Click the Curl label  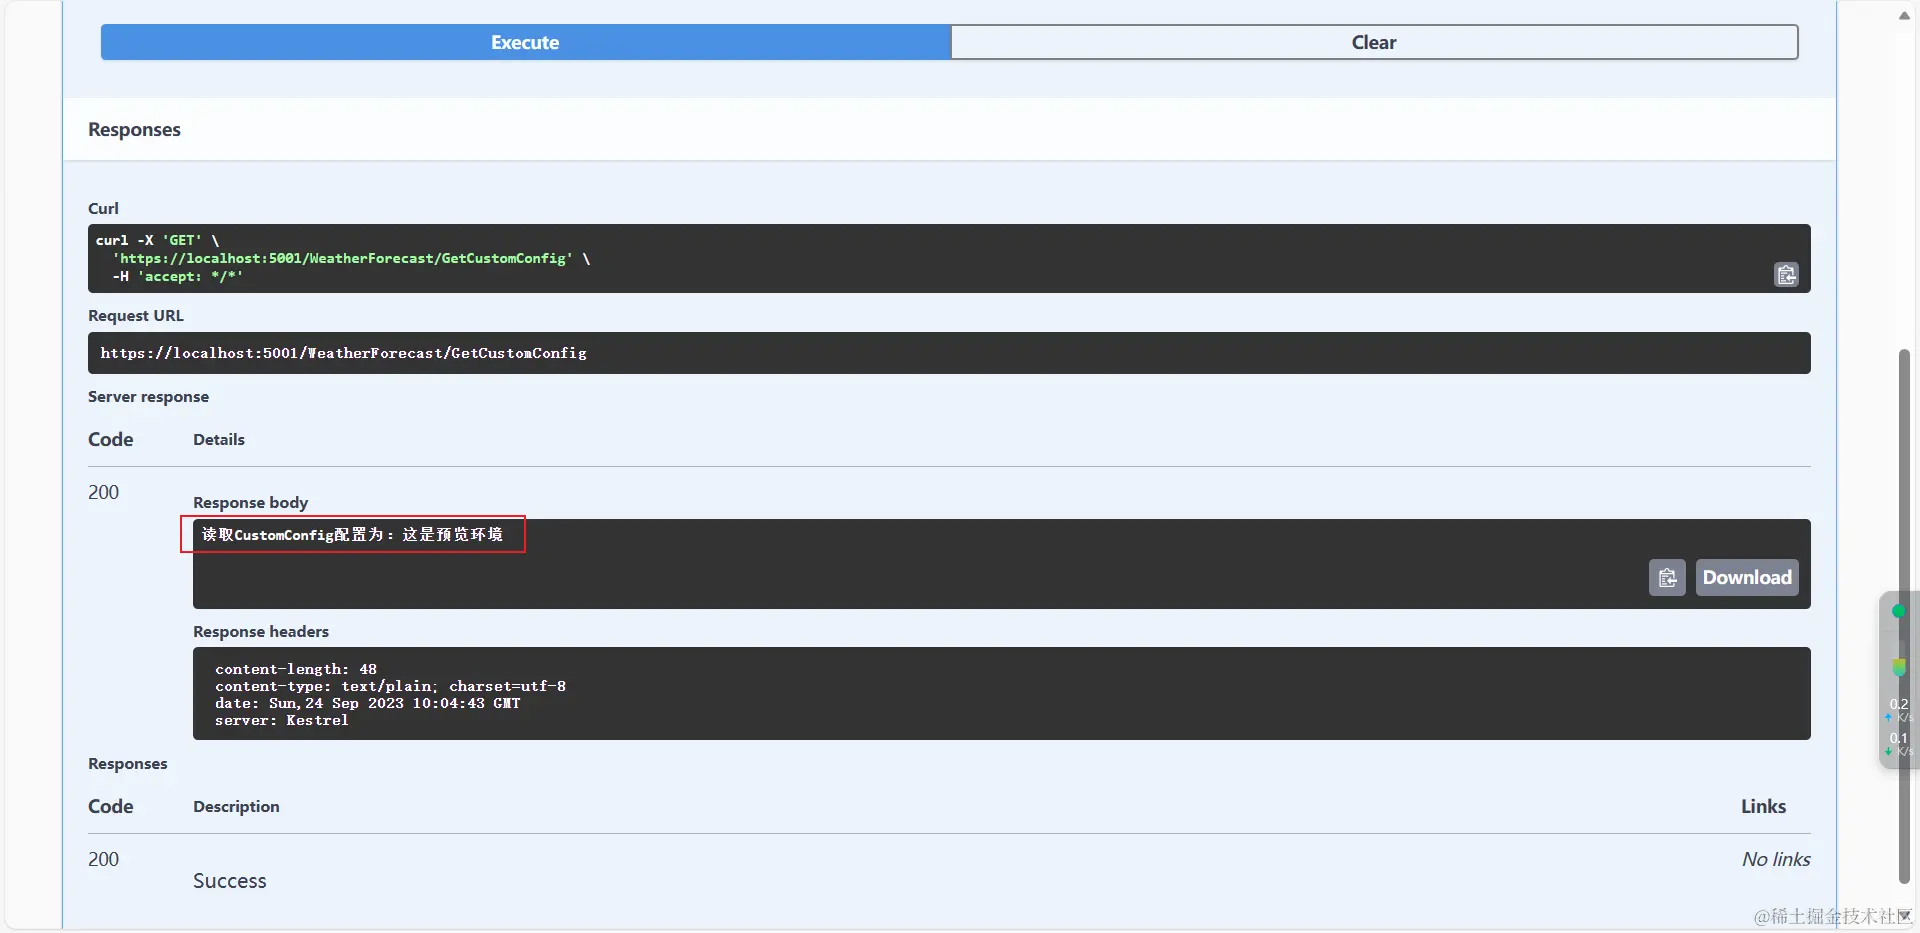coord(103,208)
